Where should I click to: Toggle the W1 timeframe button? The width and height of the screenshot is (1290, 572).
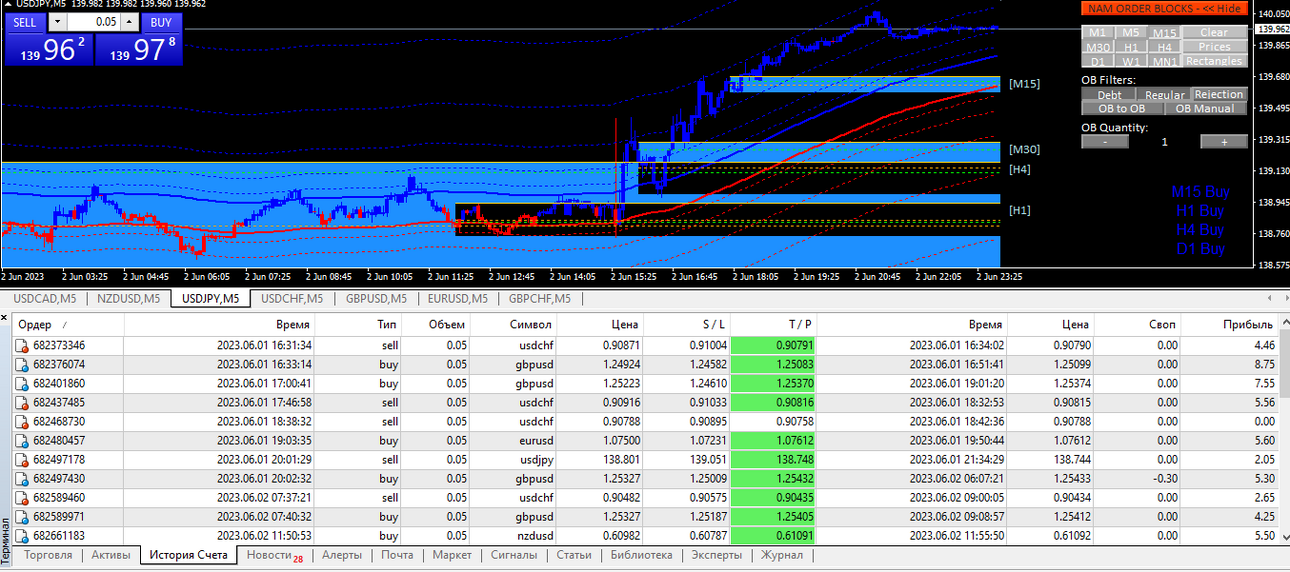(1130, 61)
